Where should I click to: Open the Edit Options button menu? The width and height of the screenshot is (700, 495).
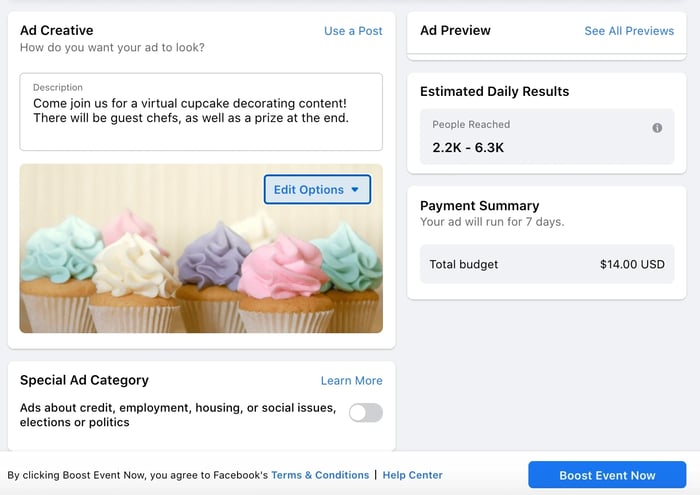tap(317, 190)
